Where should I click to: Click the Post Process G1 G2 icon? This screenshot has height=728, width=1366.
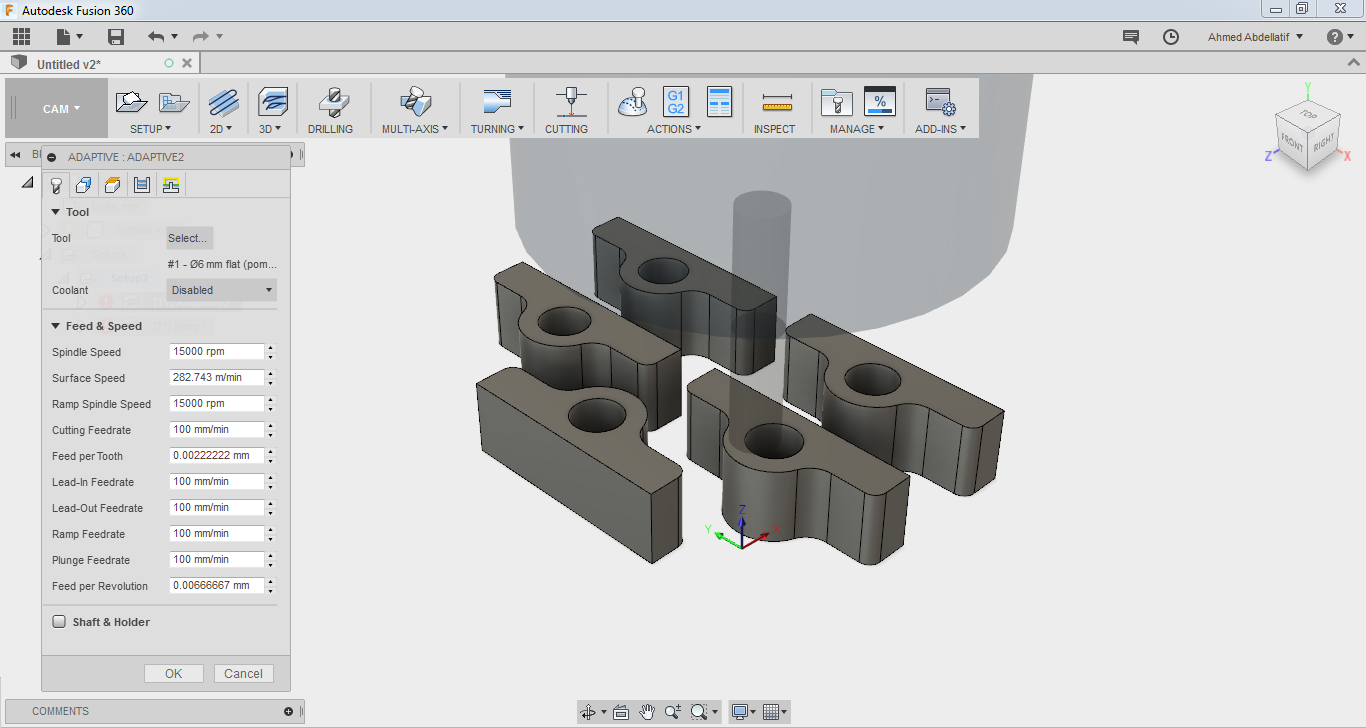[x=676, y=101]
